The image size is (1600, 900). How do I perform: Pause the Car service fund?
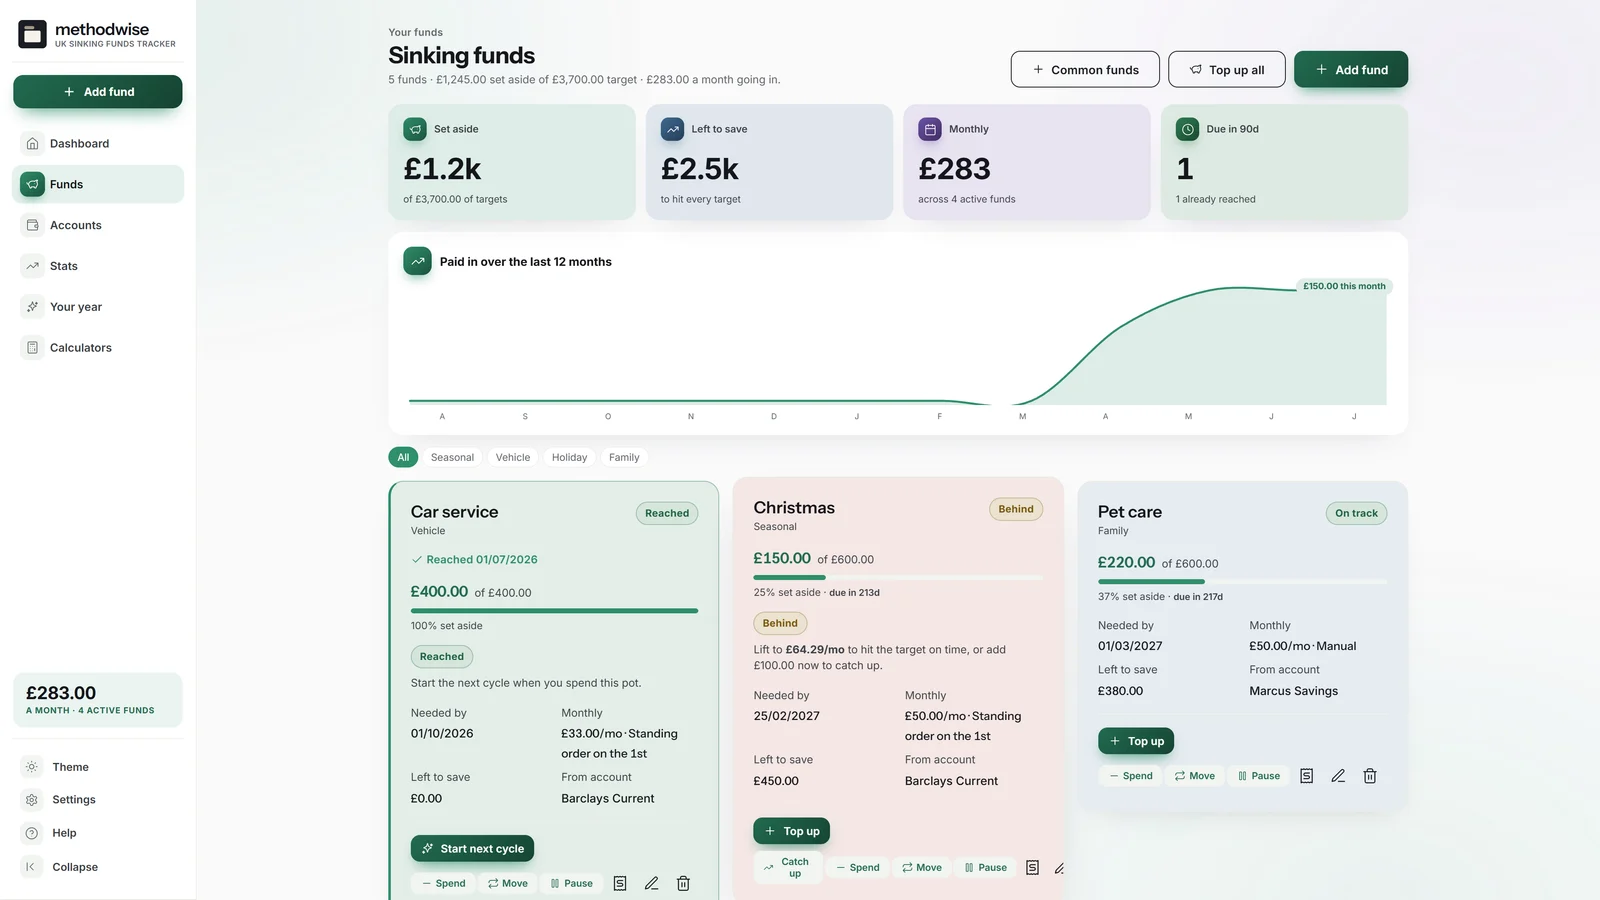(x=572, y=883)
